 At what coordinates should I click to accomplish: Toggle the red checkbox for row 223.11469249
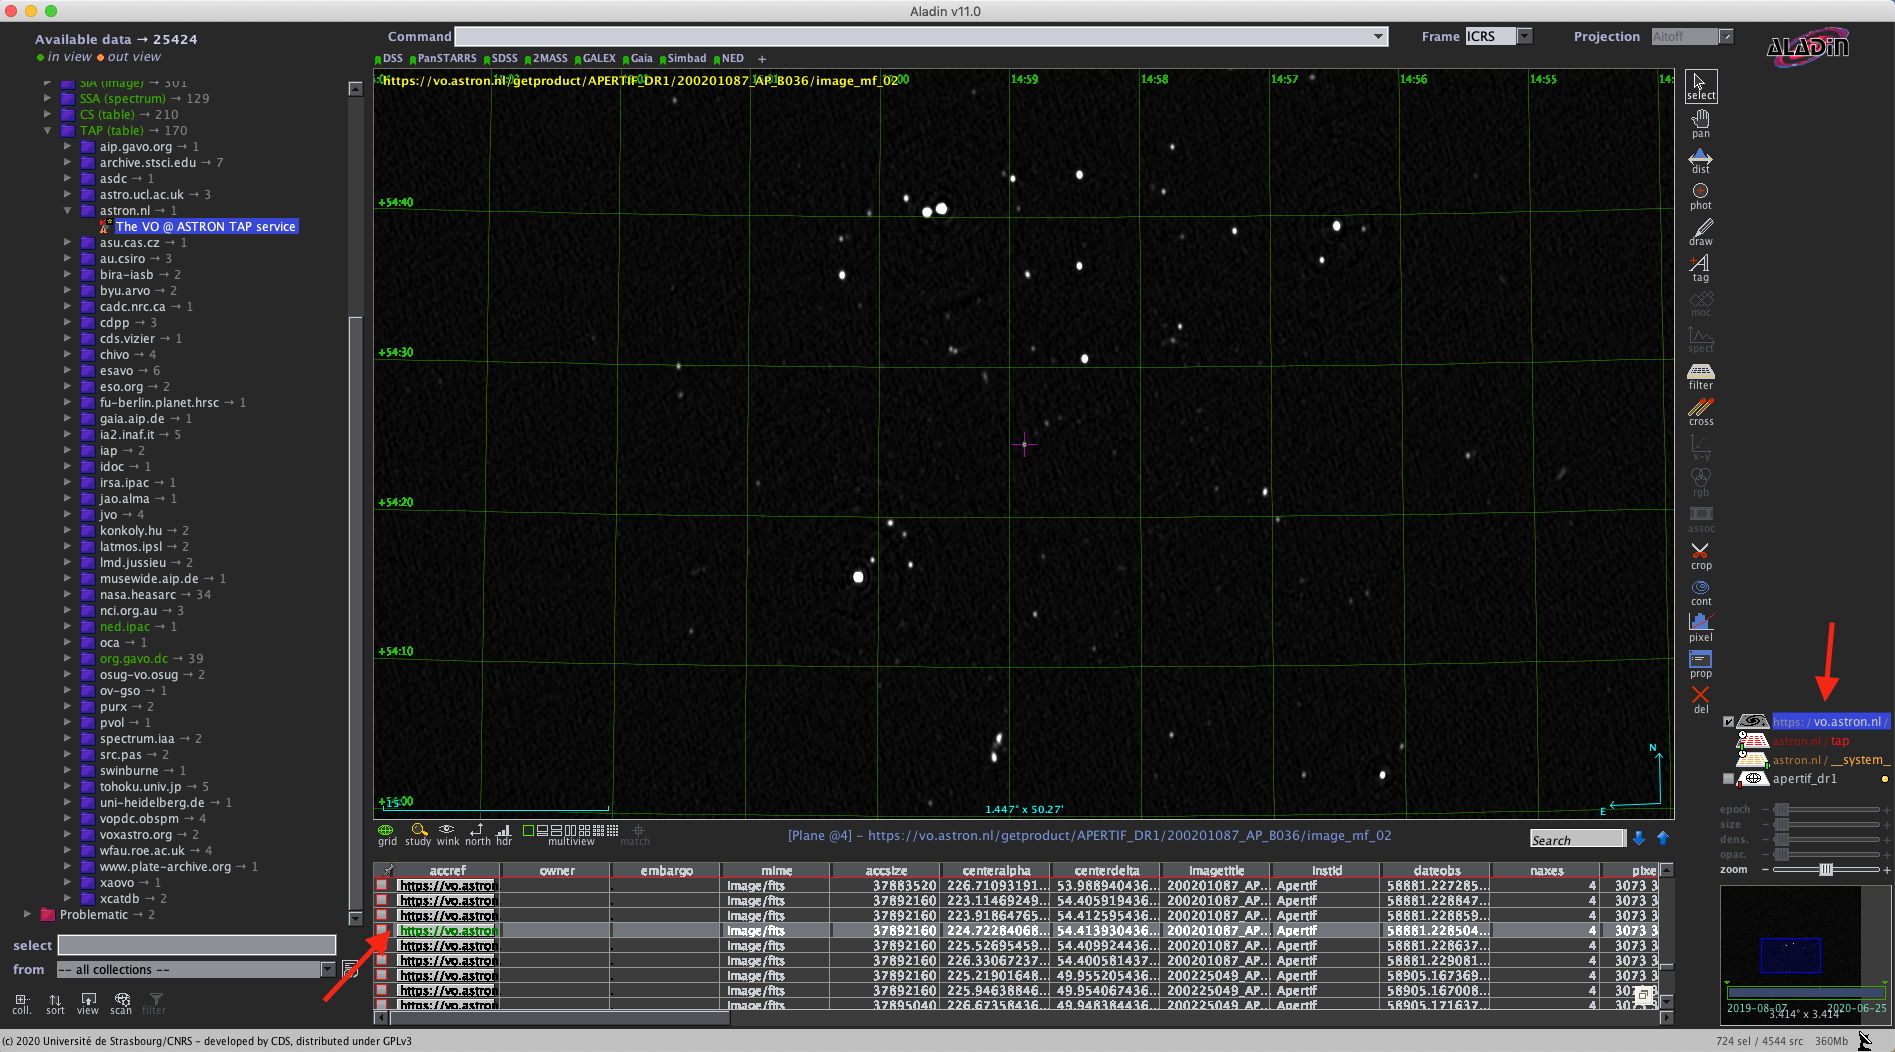click(x=381, y=900)
